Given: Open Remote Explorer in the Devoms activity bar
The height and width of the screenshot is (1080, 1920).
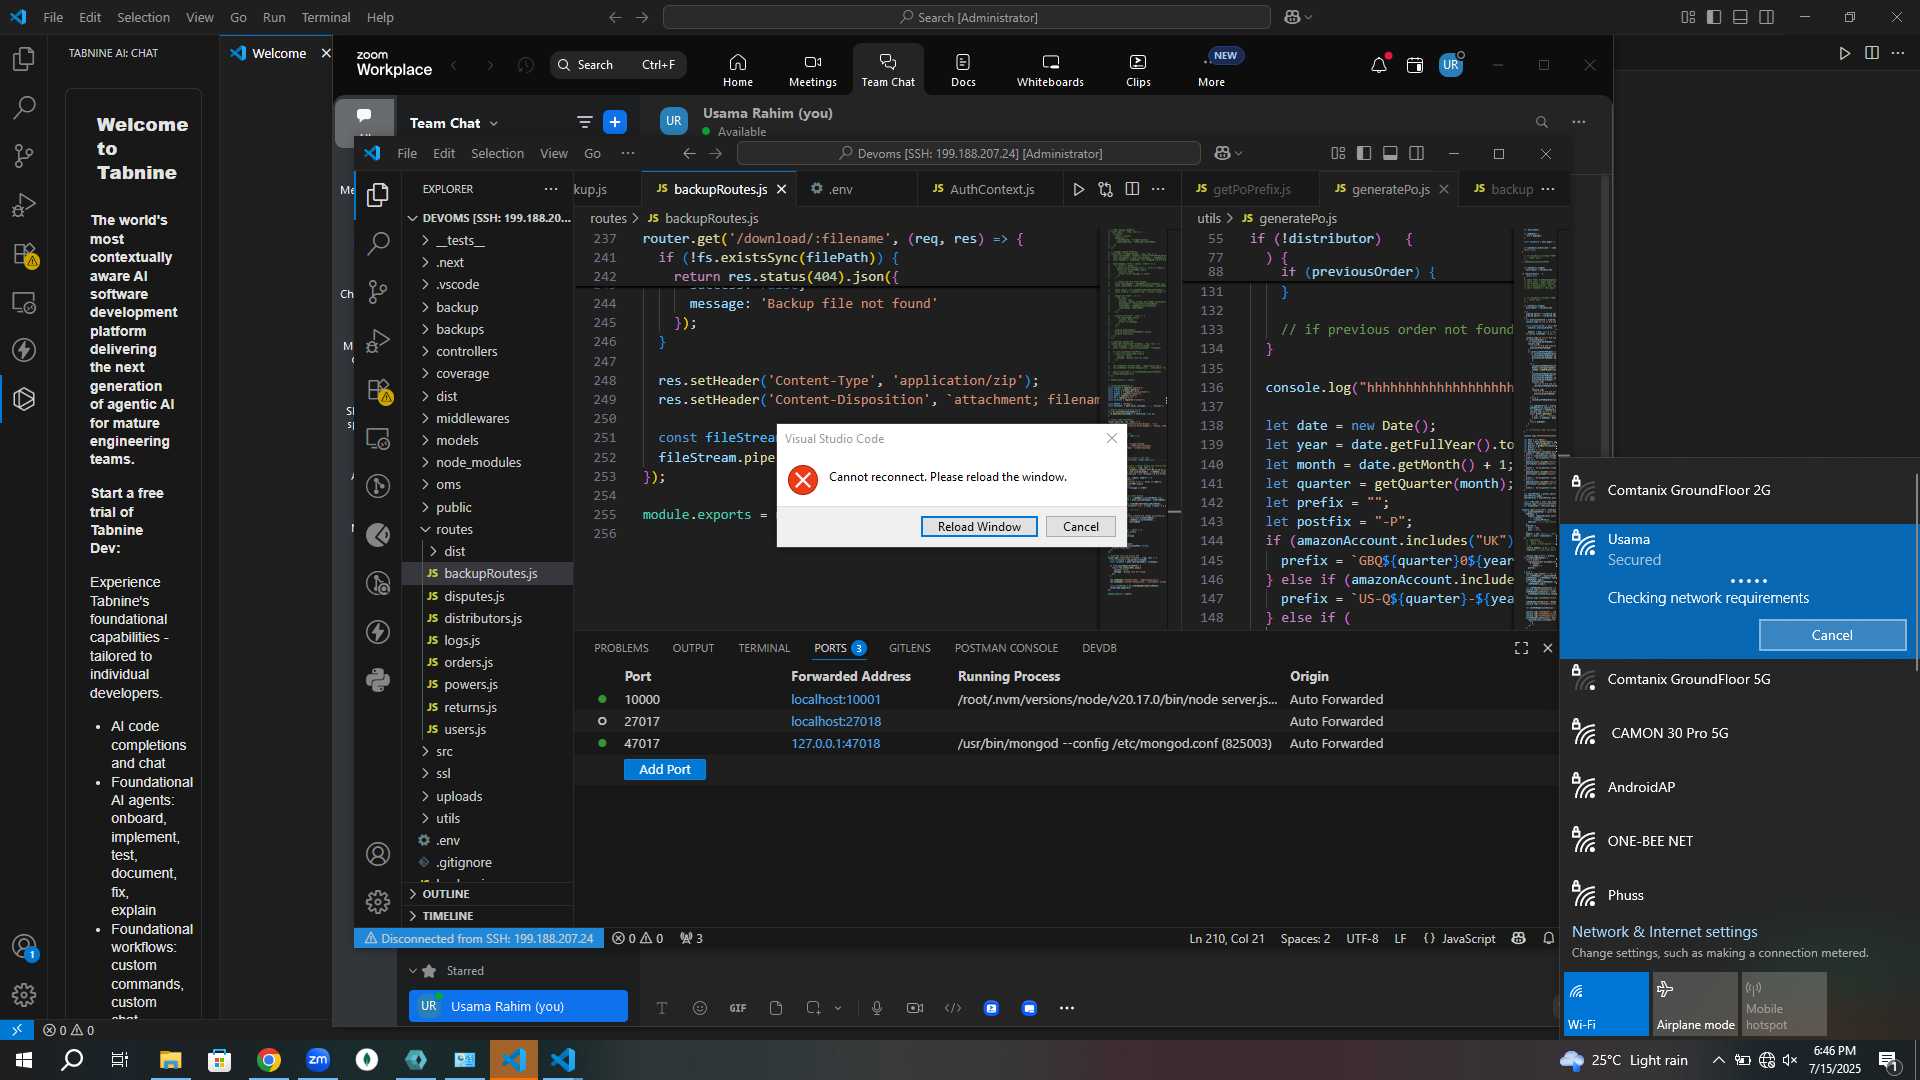Looking at the screenshot, I should click(378, 438).
